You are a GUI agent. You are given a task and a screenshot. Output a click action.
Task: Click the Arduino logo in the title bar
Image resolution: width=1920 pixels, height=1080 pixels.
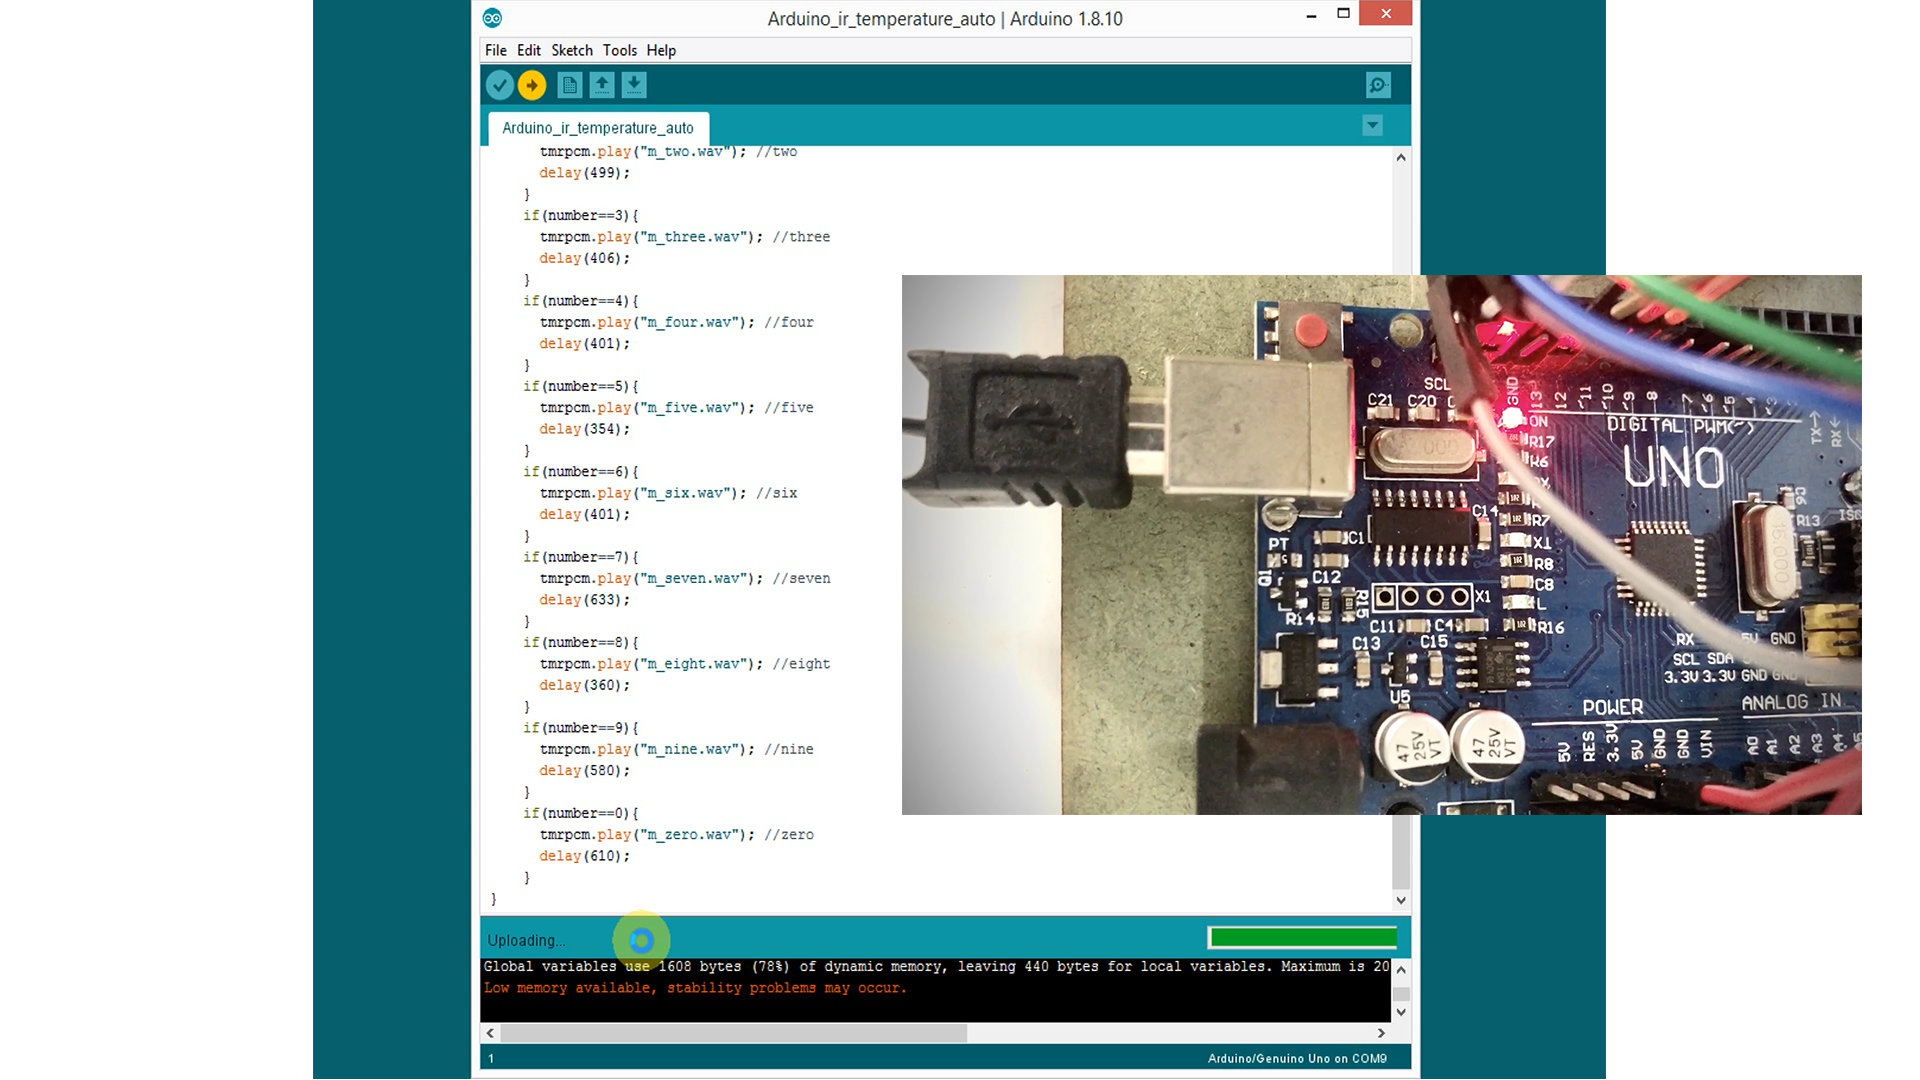pyautogui.click(x=491, y=17)
